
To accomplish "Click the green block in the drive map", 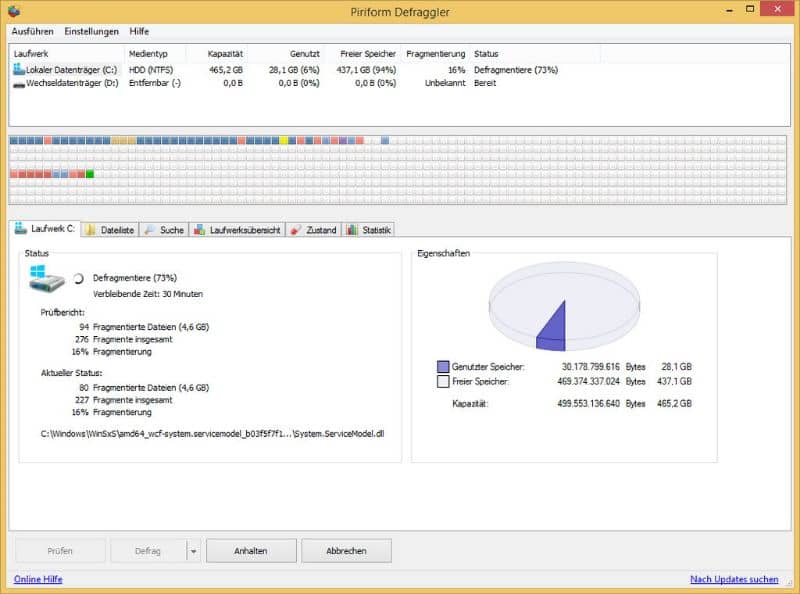I will 90,174.
